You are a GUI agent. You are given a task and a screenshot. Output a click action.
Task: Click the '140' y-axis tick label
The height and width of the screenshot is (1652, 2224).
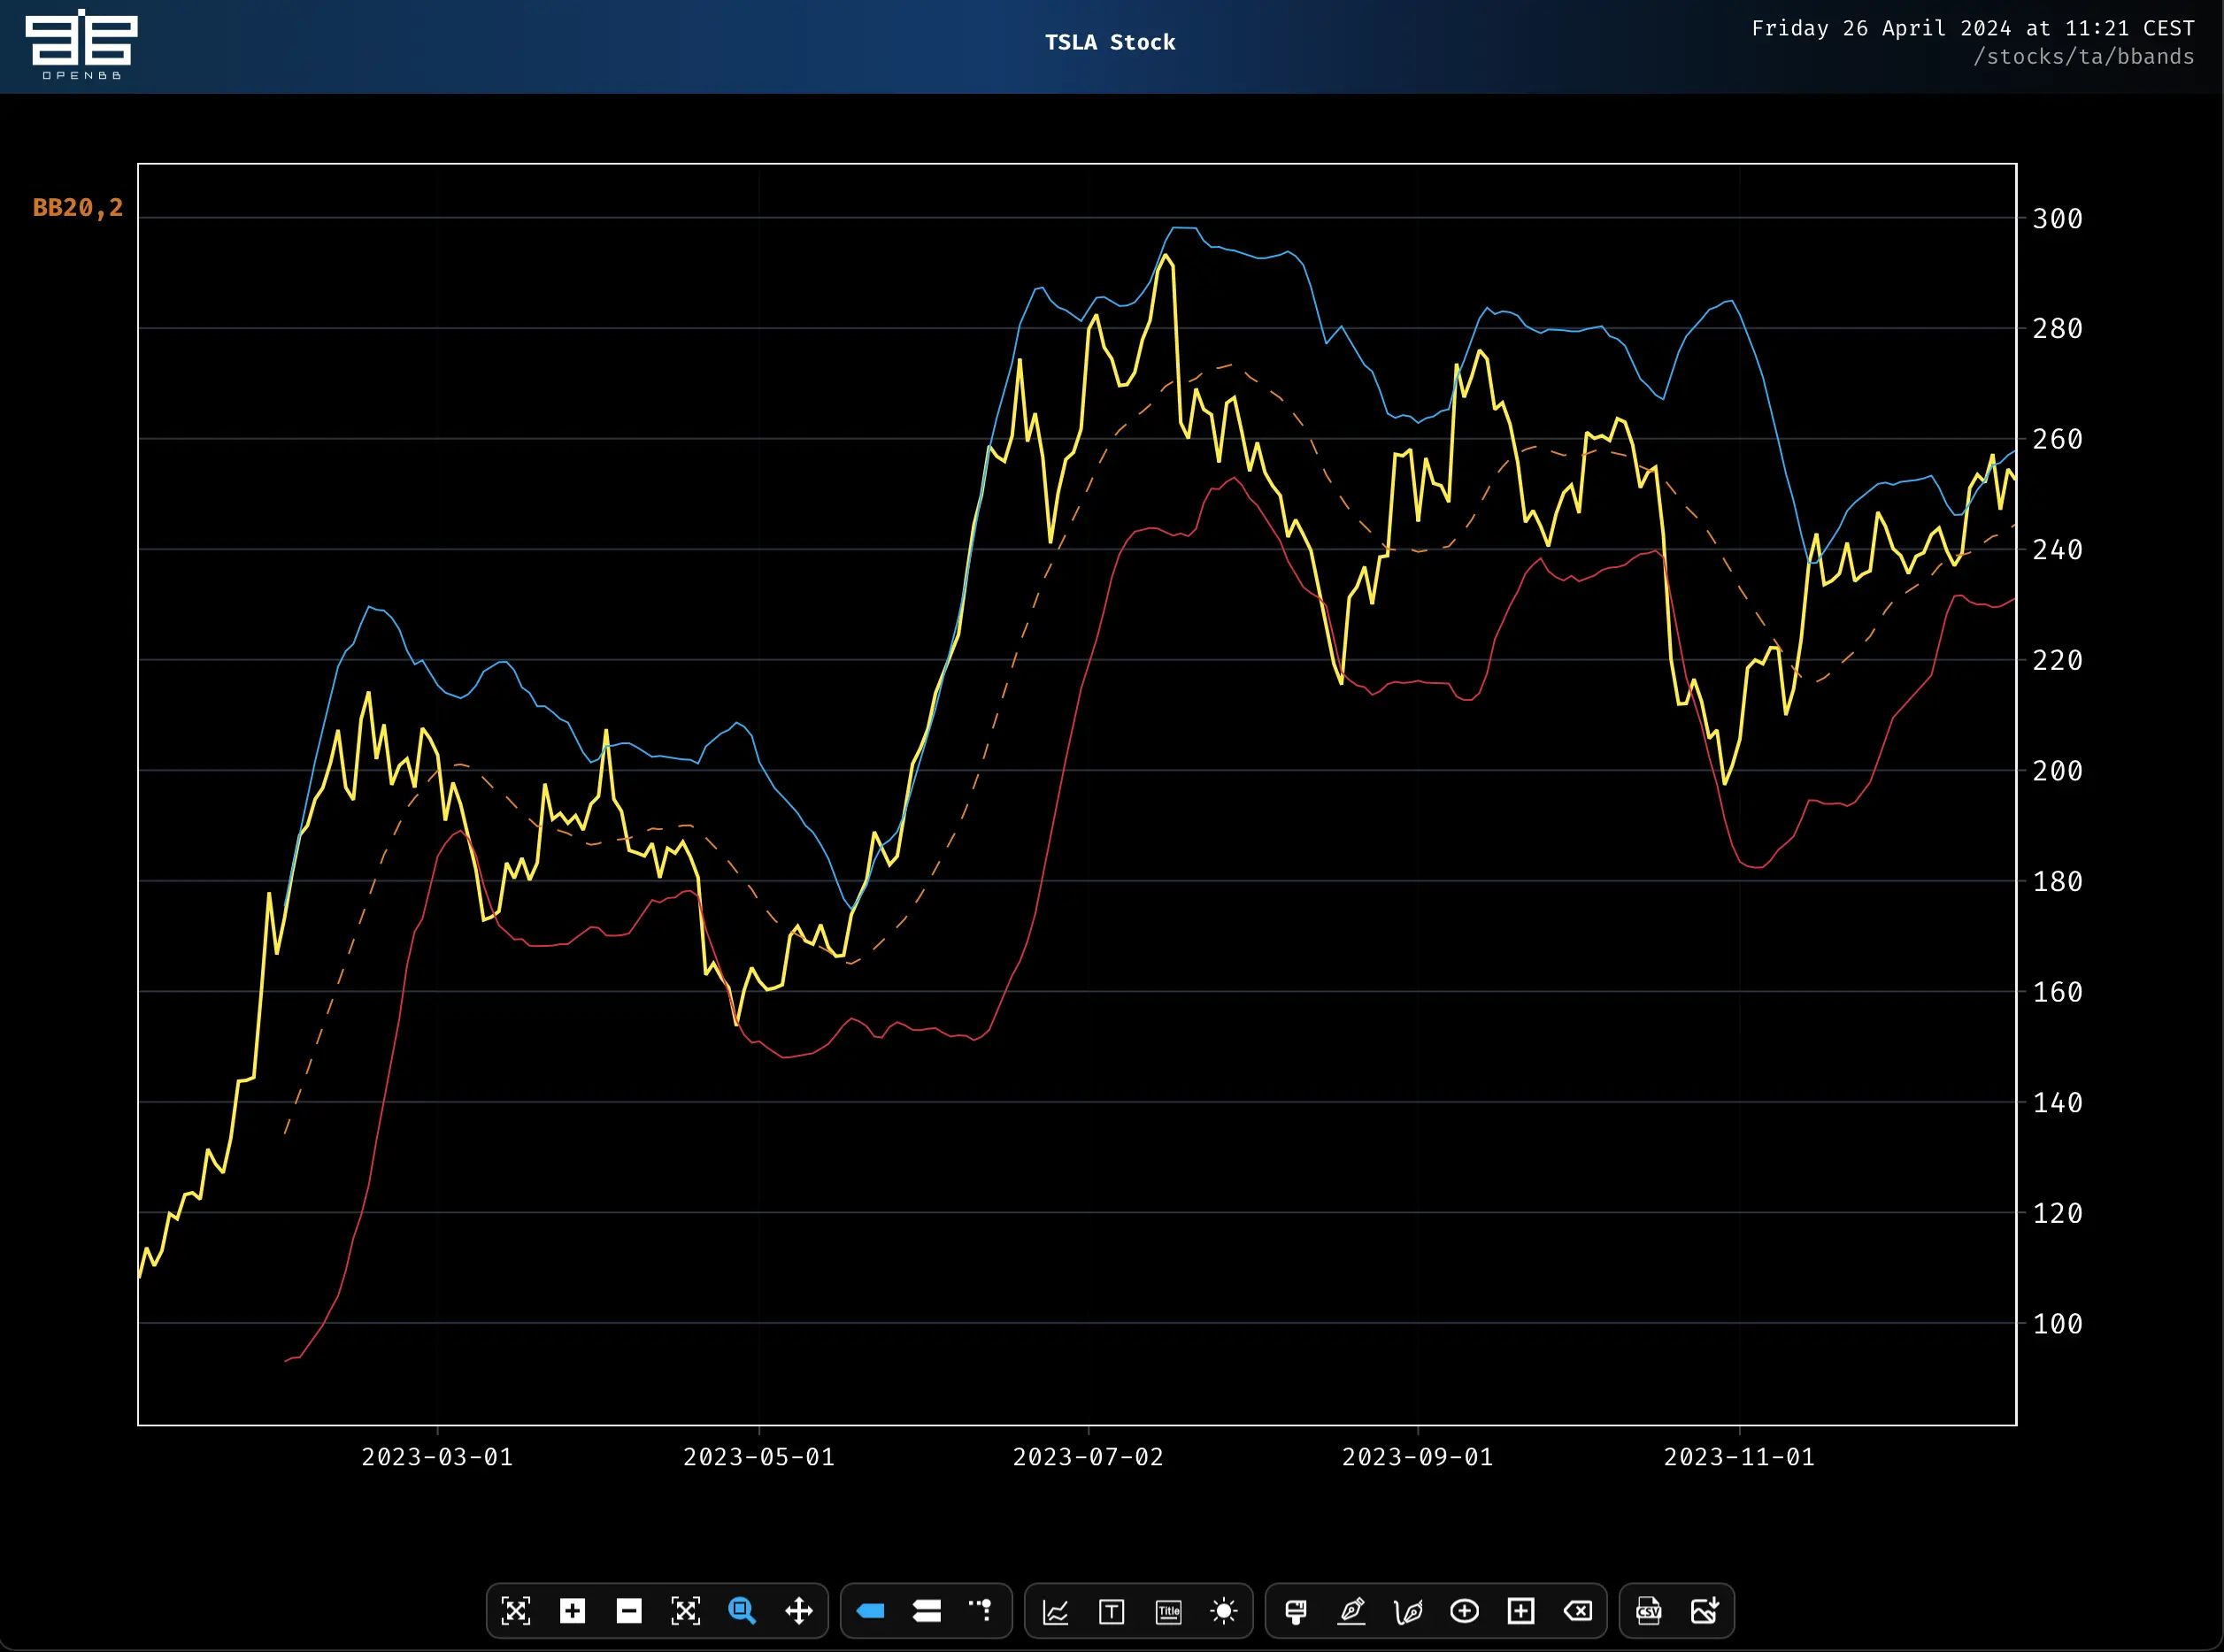tap(2058, 1103)
